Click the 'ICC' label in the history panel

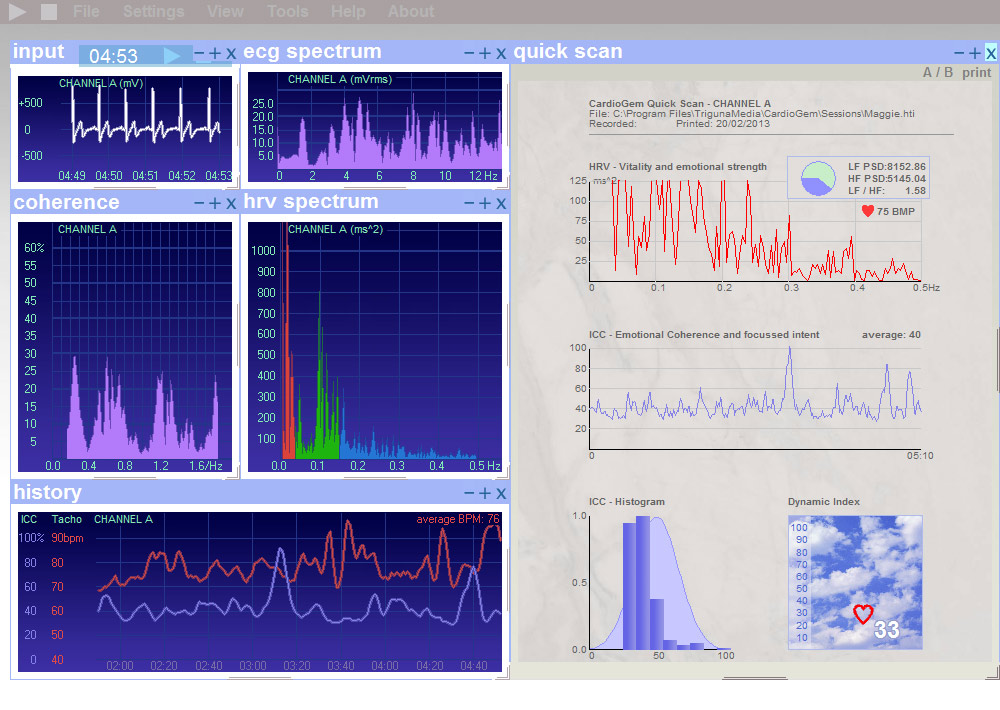point(29,519)
